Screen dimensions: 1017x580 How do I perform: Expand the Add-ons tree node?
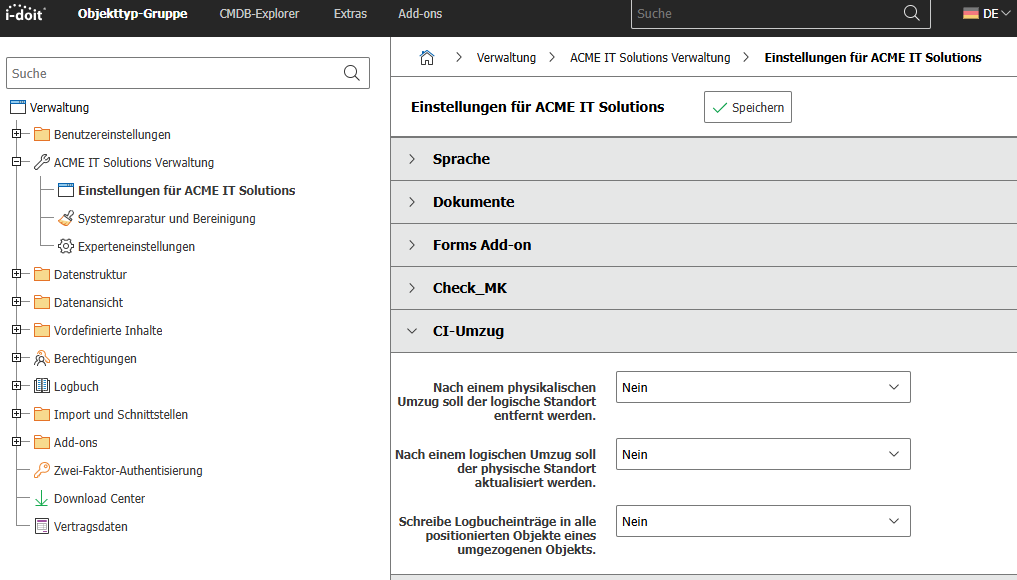(x=17, y=442)
